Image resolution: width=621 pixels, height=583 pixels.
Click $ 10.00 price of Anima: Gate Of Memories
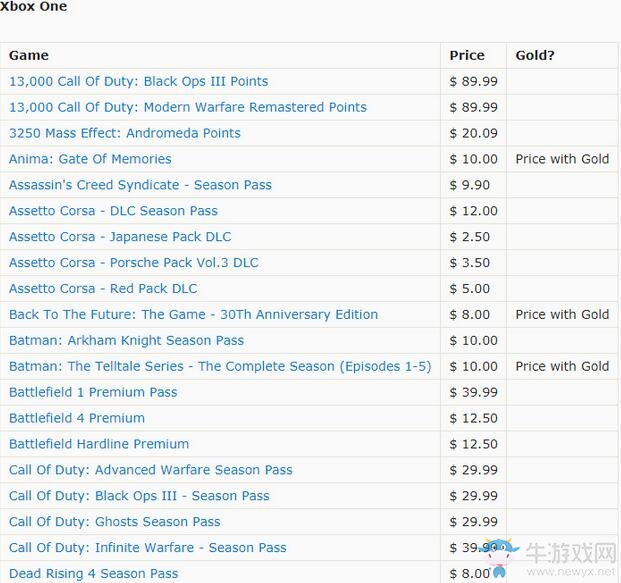[x=474, y=159]
